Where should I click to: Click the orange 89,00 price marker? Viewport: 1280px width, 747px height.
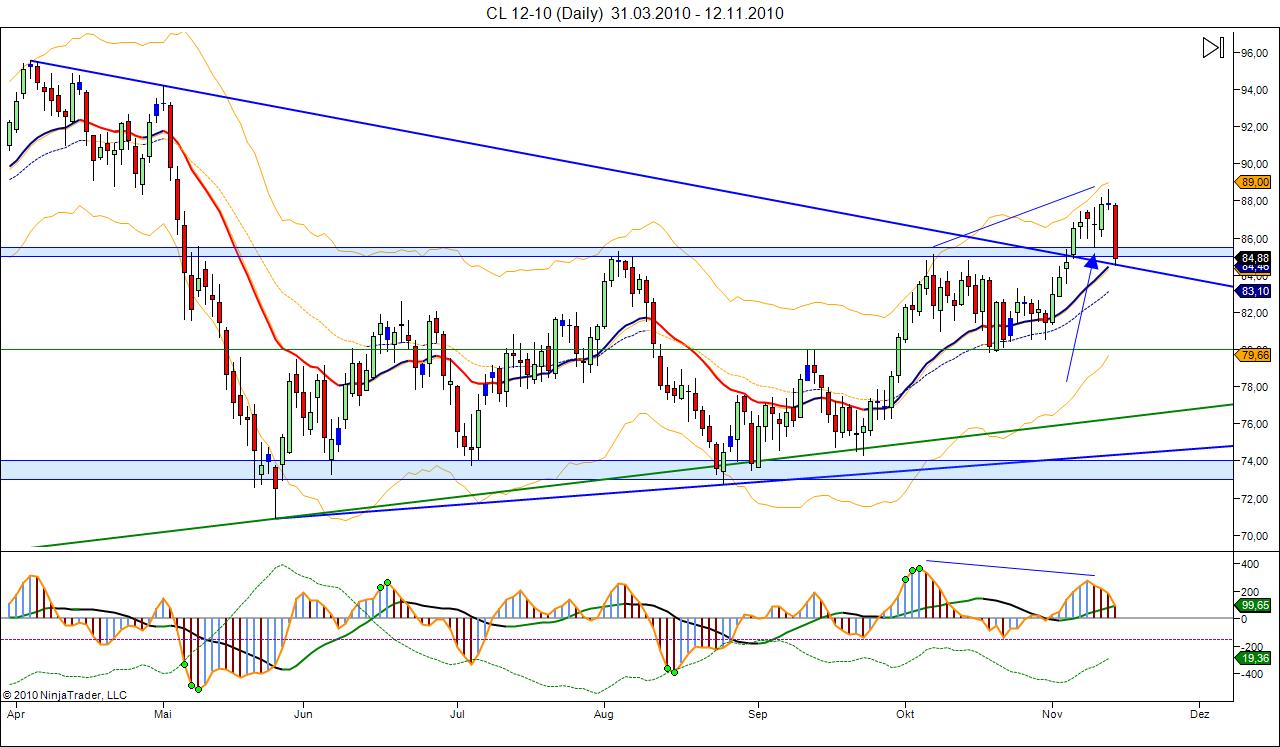point(1254,182)
